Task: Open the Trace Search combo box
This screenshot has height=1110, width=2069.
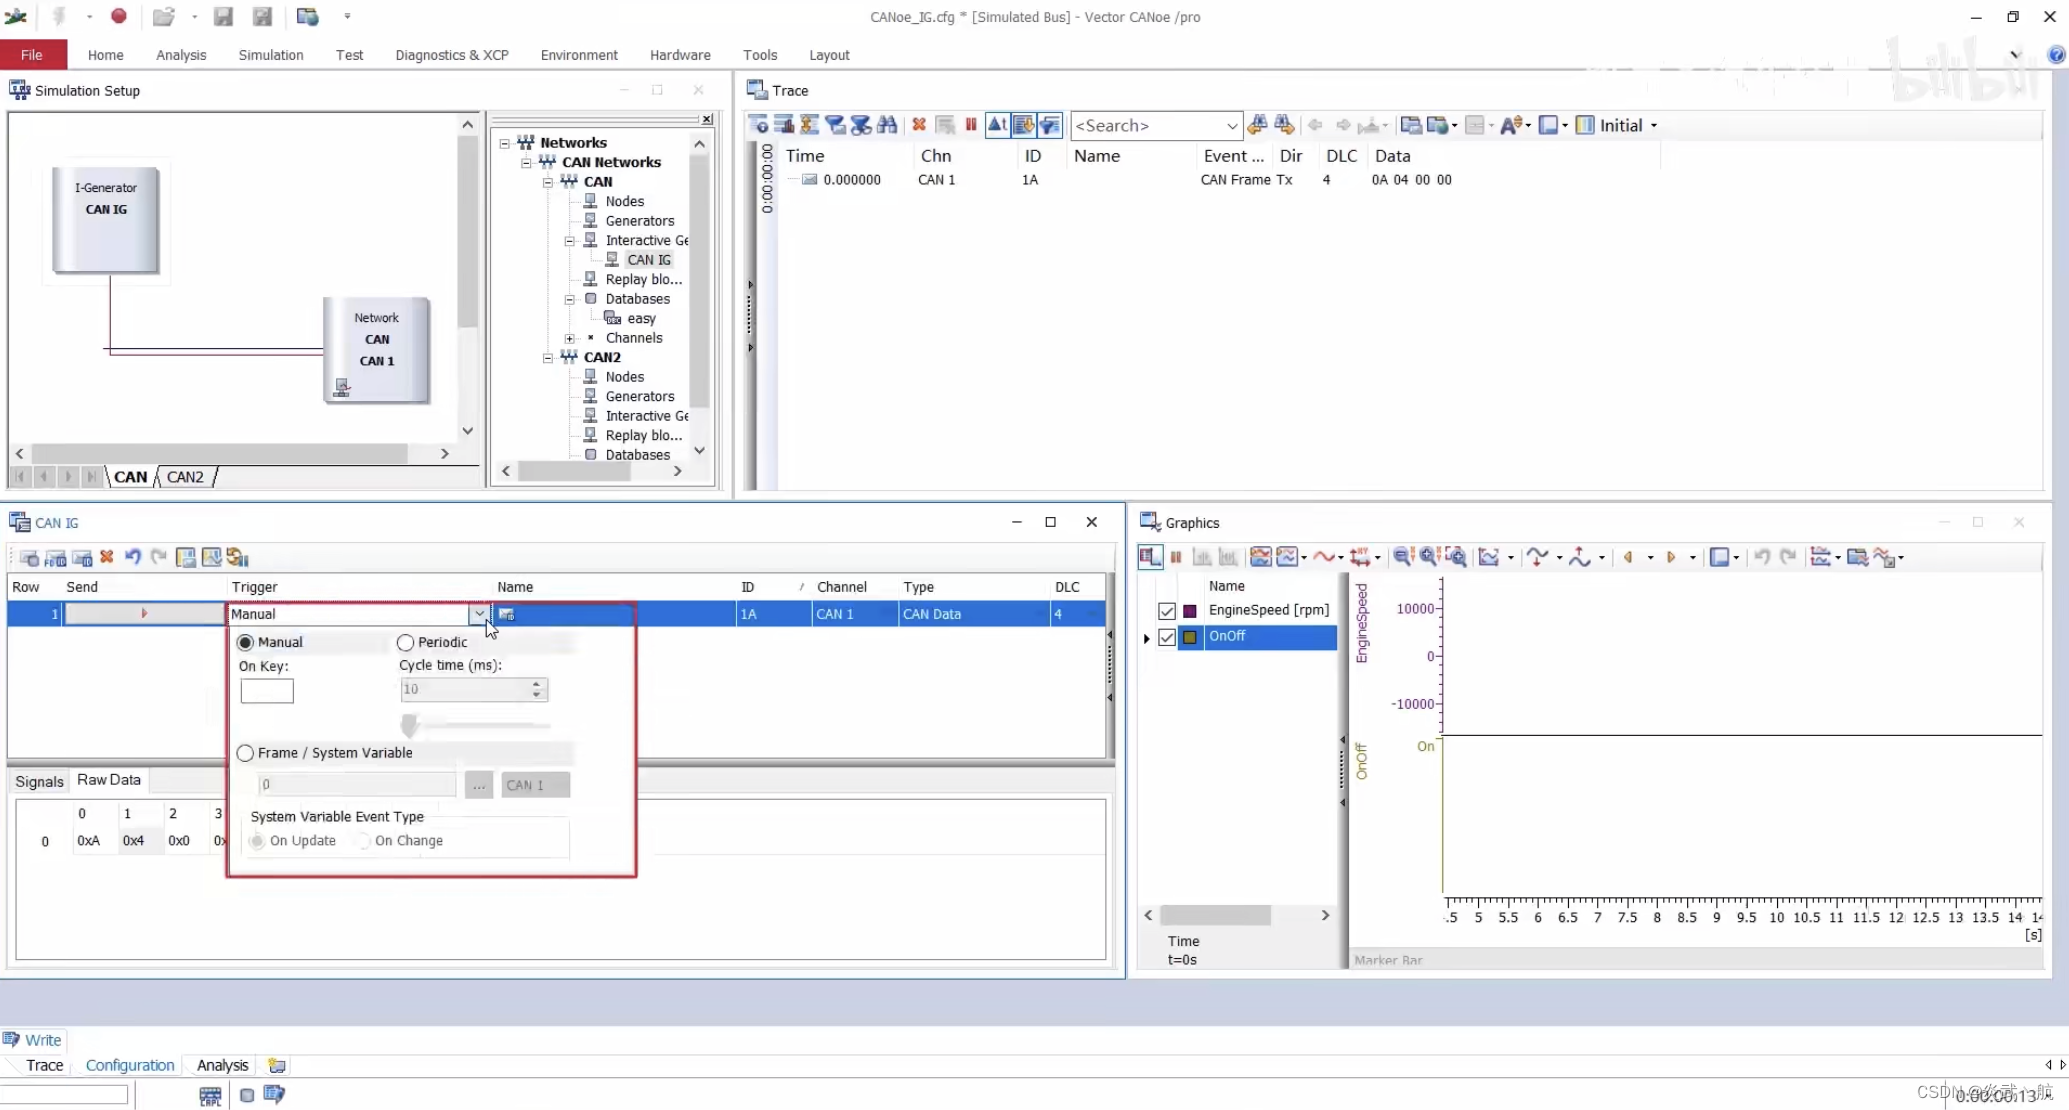Action: [1231, 125]
